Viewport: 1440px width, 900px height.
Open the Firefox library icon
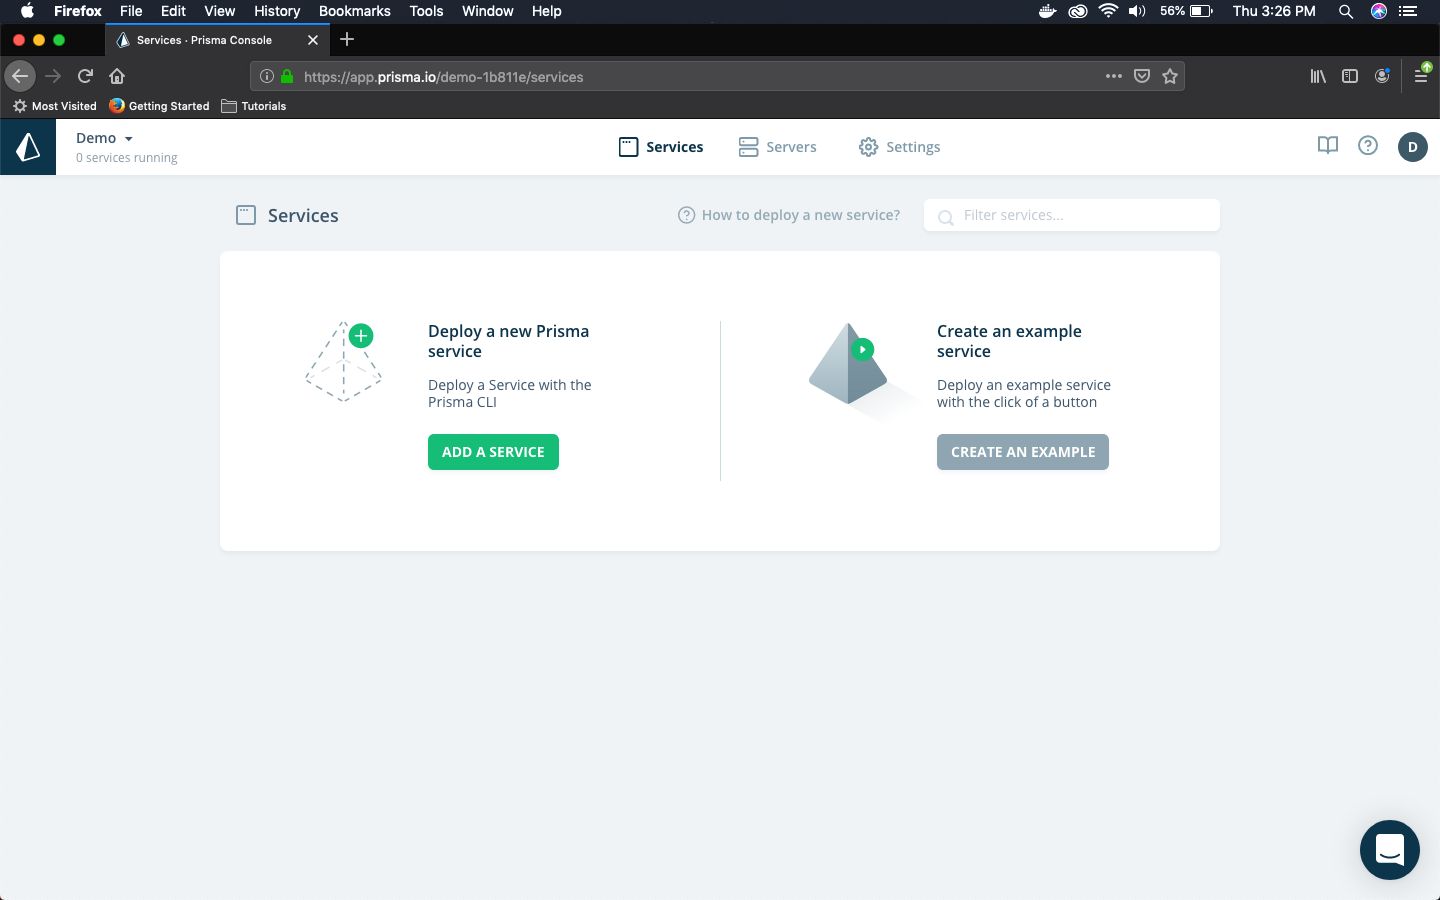point(1318,76)
